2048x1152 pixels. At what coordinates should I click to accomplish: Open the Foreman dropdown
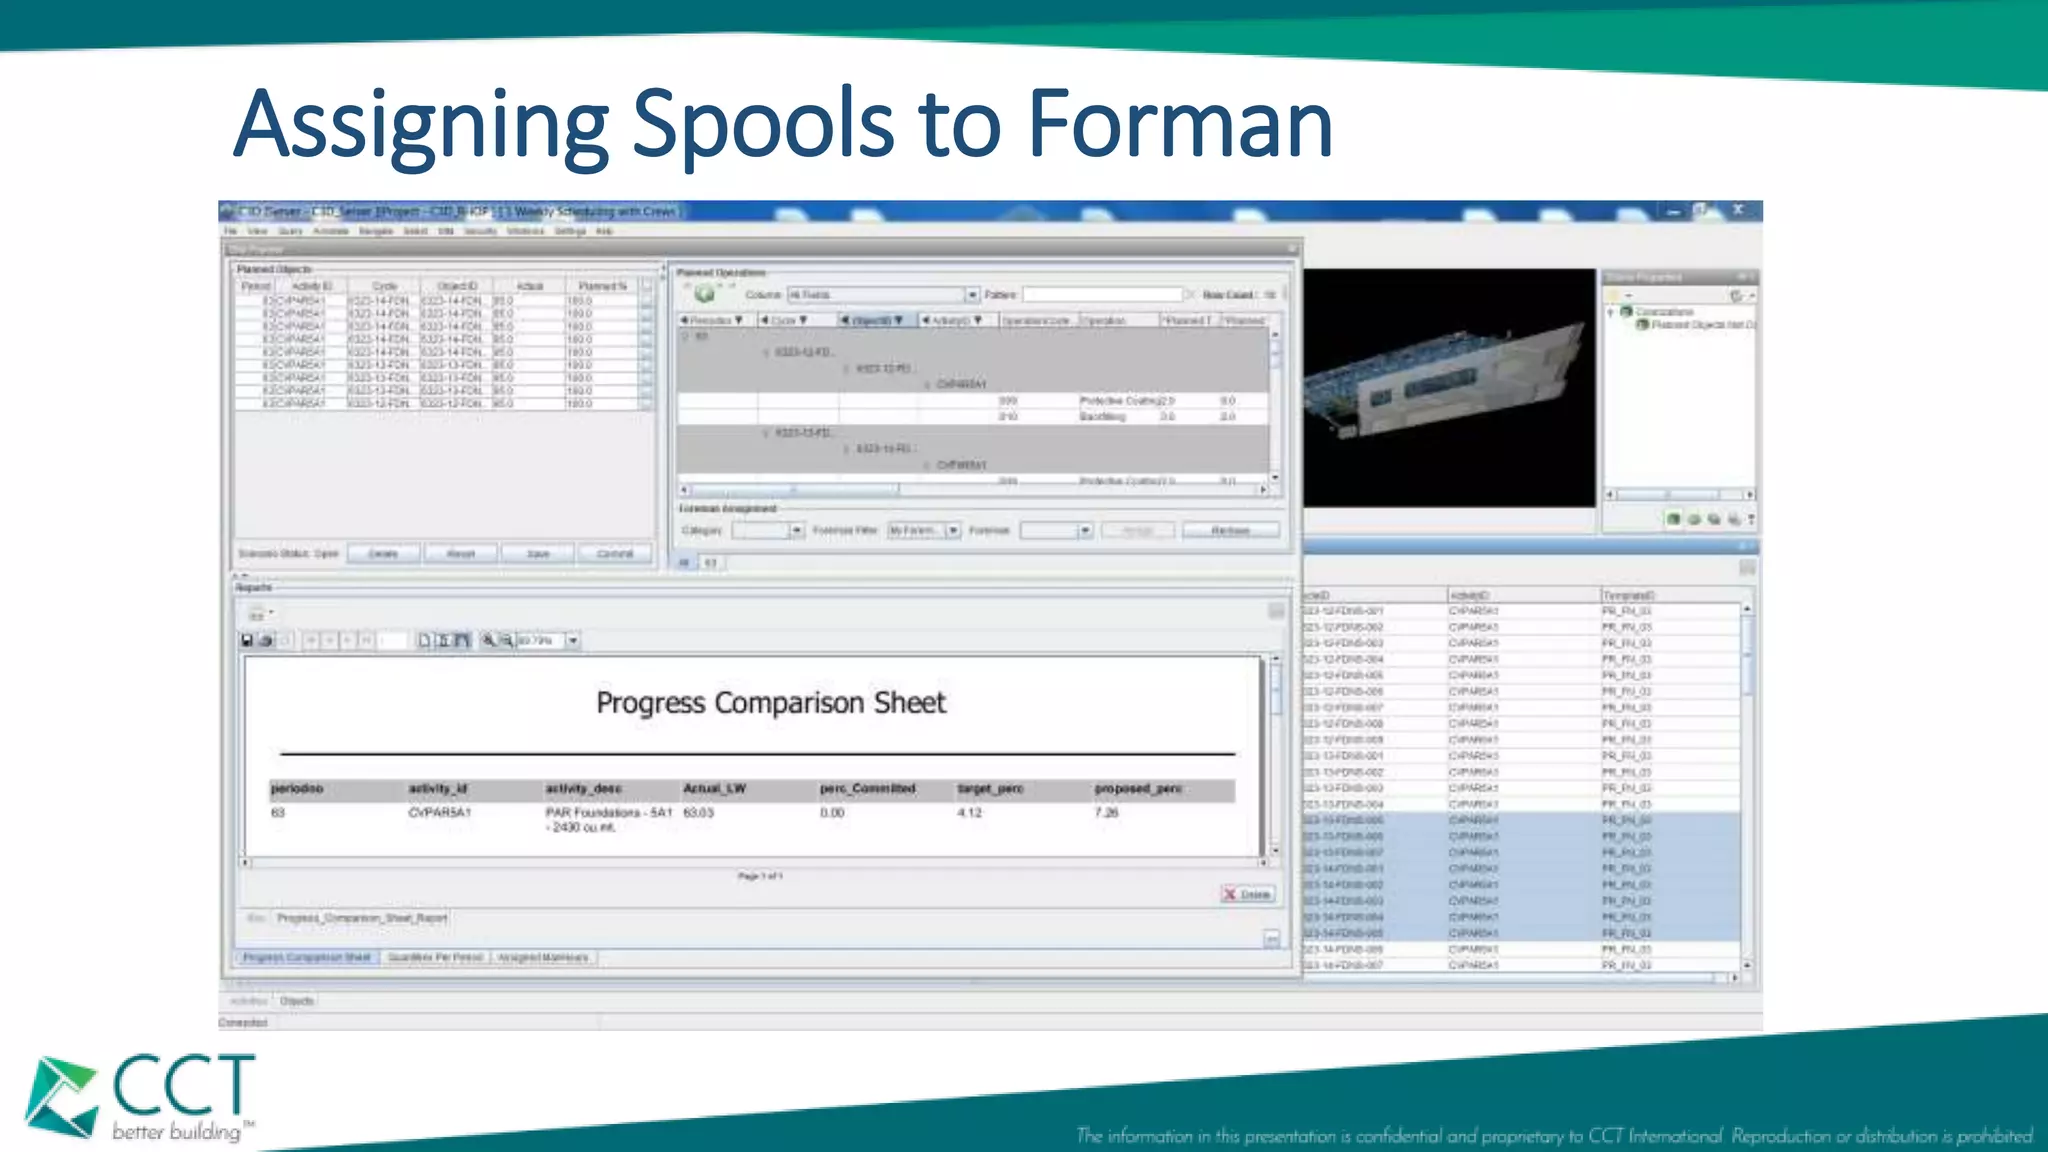click(1085, 530)
